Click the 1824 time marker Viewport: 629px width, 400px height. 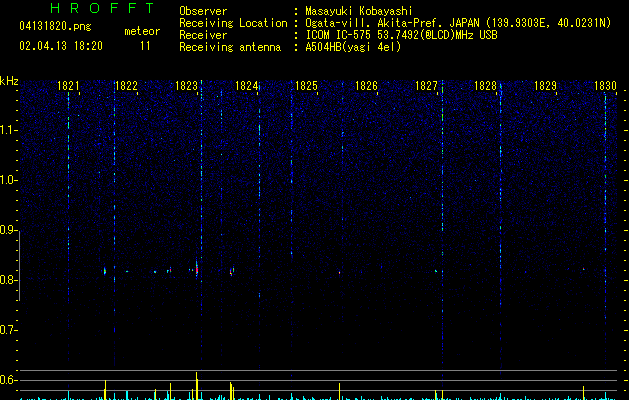[246, 86]
